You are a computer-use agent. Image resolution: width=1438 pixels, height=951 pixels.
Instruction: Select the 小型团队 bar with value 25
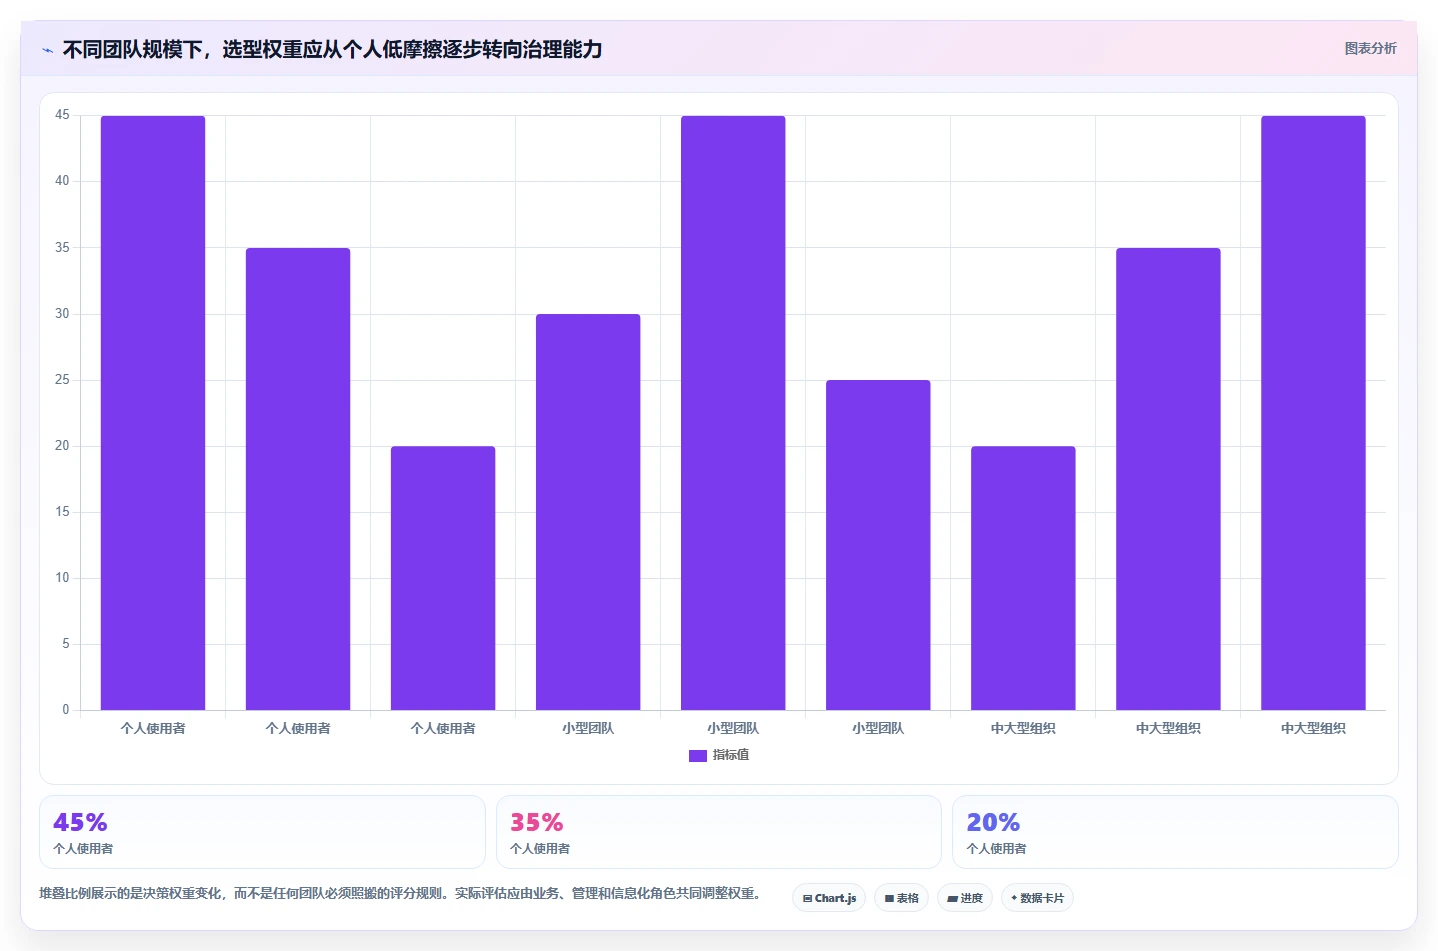pos(878,545)
